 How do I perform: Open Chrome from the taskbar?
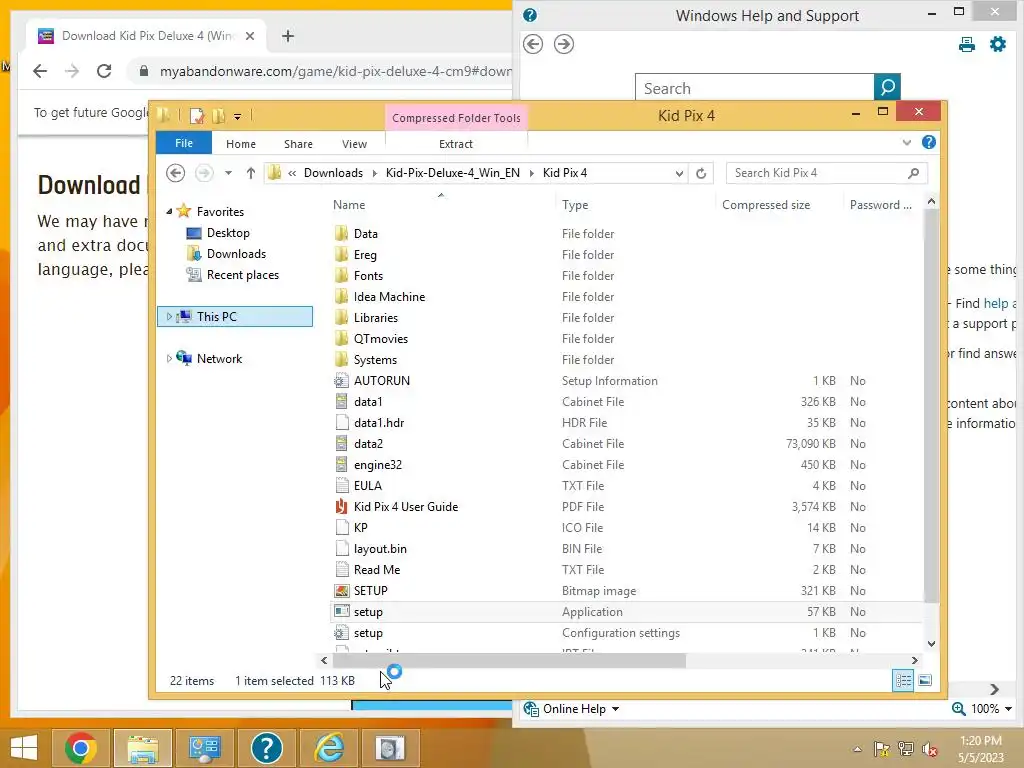(x=81, y=748)
